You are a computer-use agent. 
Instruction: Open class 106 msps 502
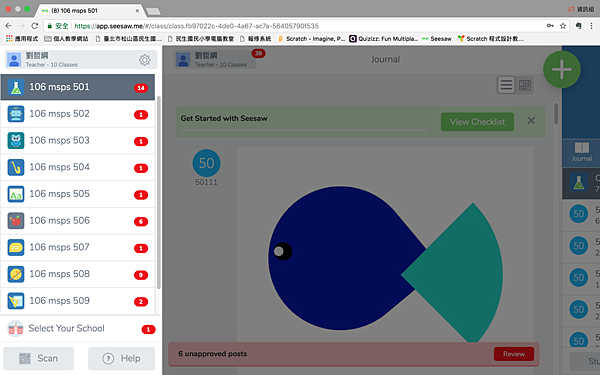click(x=78, y=114)
